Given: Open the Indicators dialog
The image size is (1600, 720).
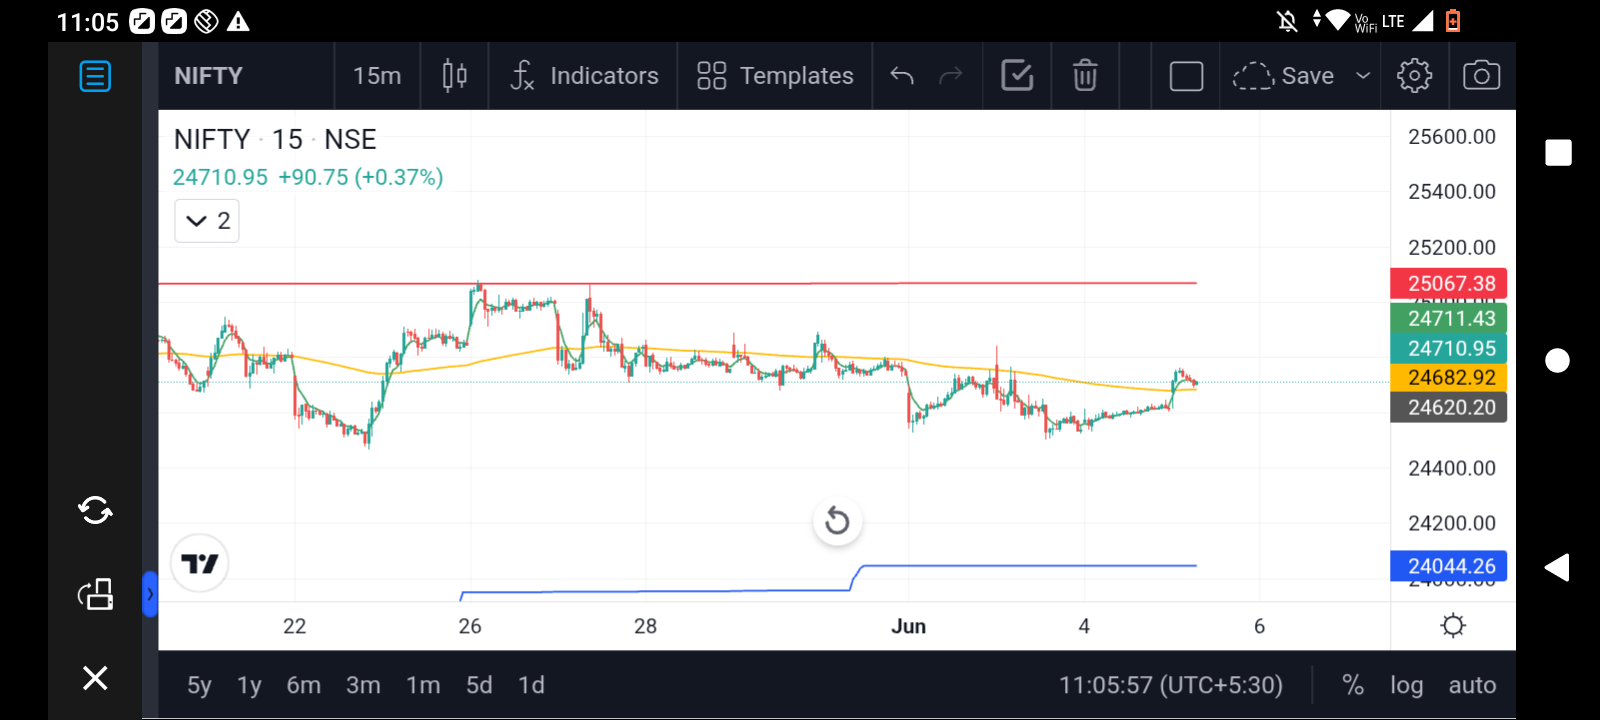Looking at the screenshot, I should (x=584, y=76).
